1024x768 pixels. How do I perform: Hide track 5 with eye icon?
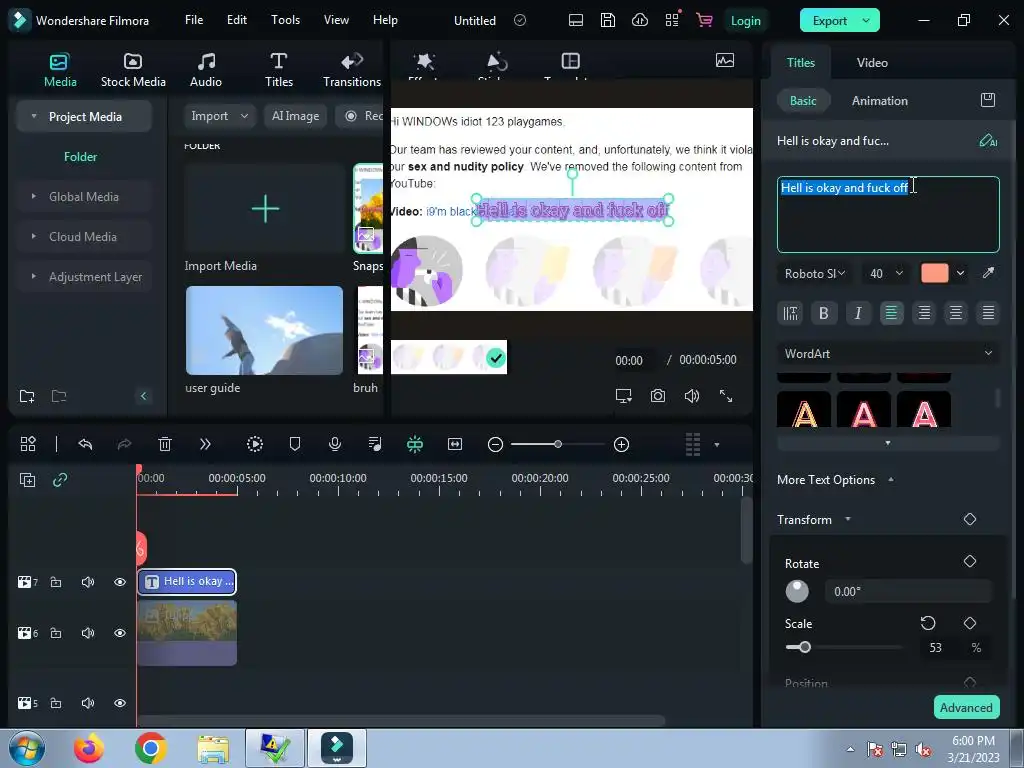pyautogui.click(x=120, y=703)
